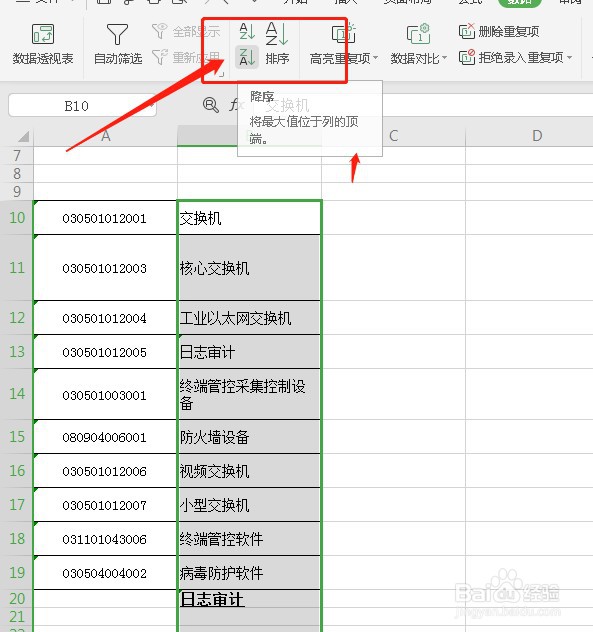Select row 7 header
The height and width of the screenshot is (632, 593).
tap(17, 156)
